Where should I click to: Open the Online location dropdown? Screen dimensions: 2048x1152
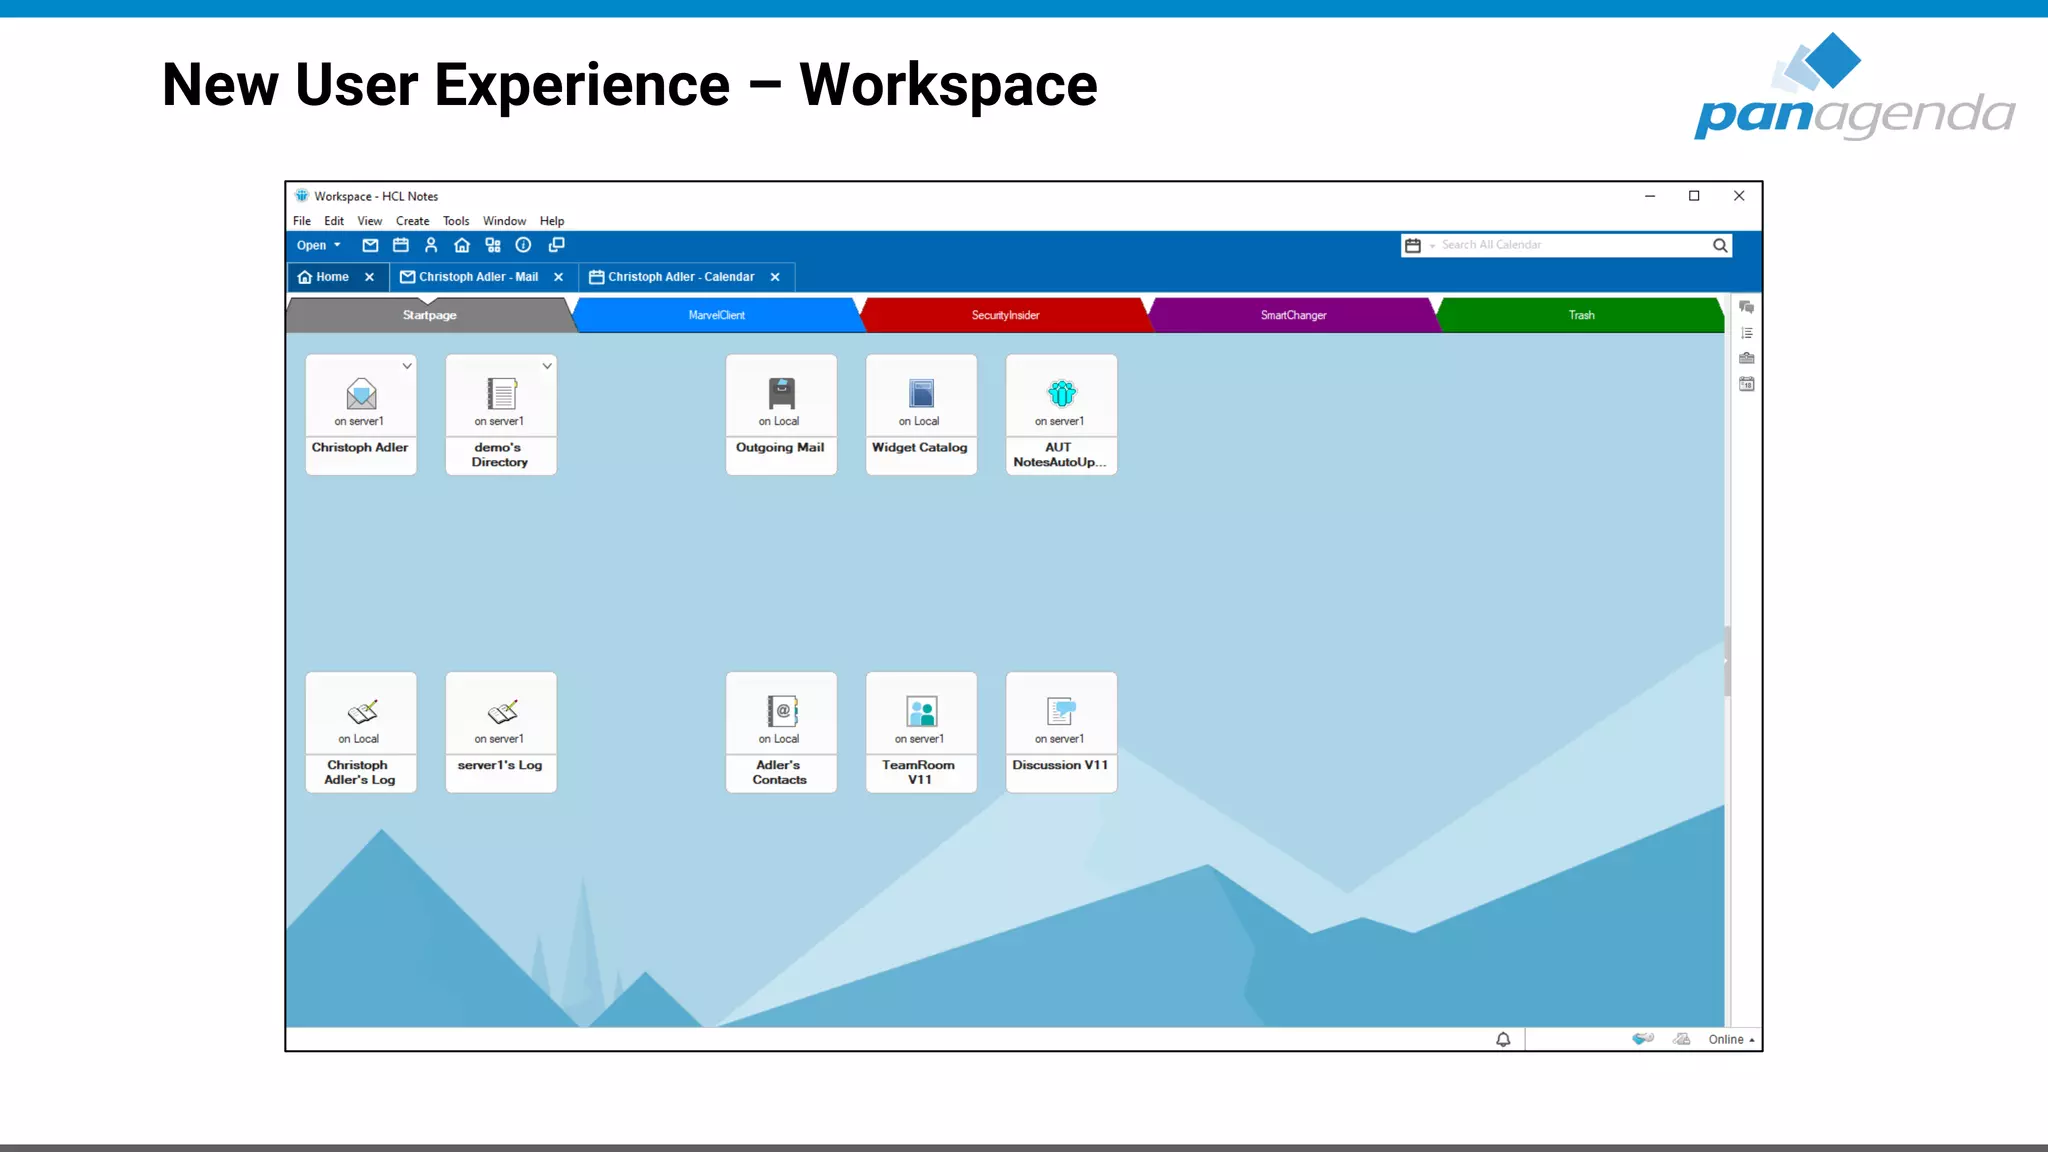pyautogui.click(x=1731, y=1040)
